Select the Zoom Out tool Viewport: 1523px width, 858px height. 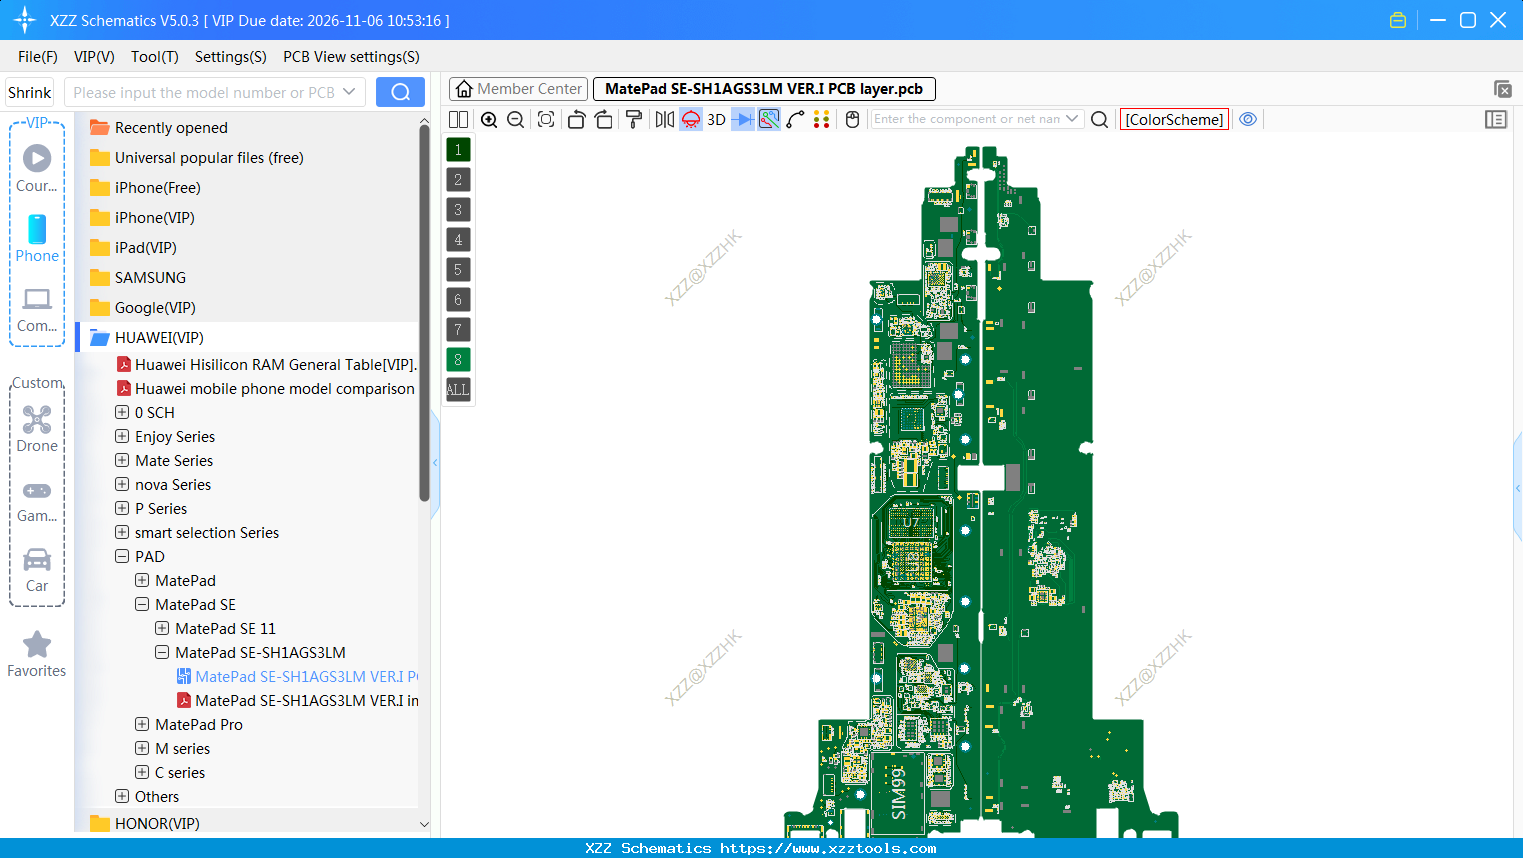[514, 119]
